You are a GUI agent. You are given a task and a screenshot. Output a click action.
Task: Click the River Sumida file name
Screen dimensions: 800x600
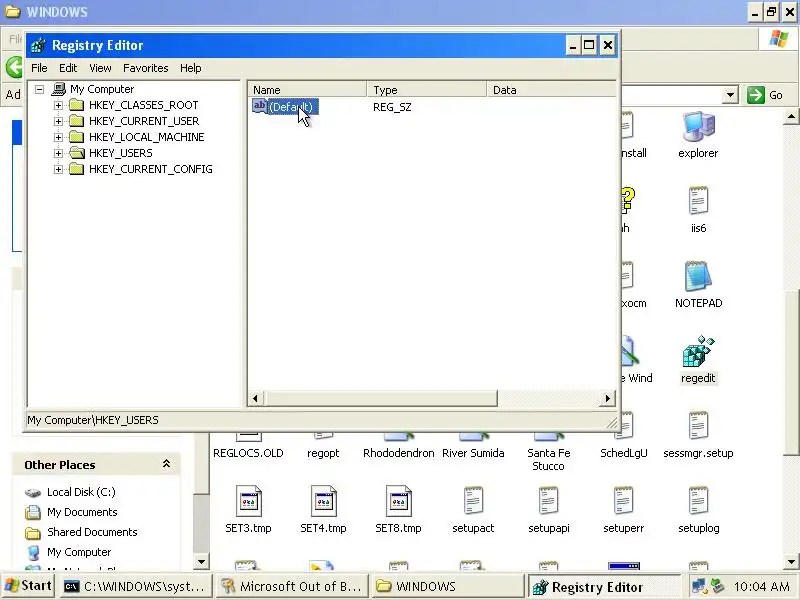473,453
